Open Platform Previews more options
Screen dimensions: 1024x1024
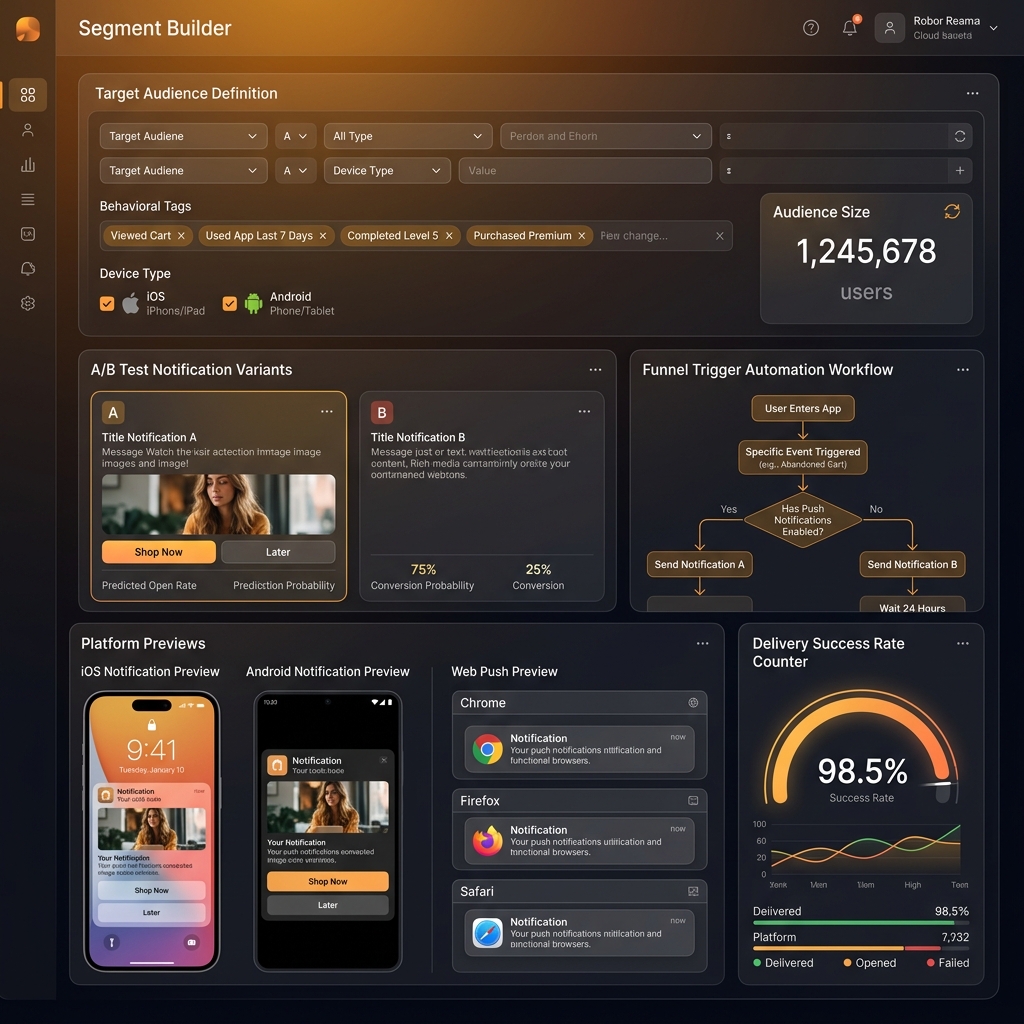(702, 643)
